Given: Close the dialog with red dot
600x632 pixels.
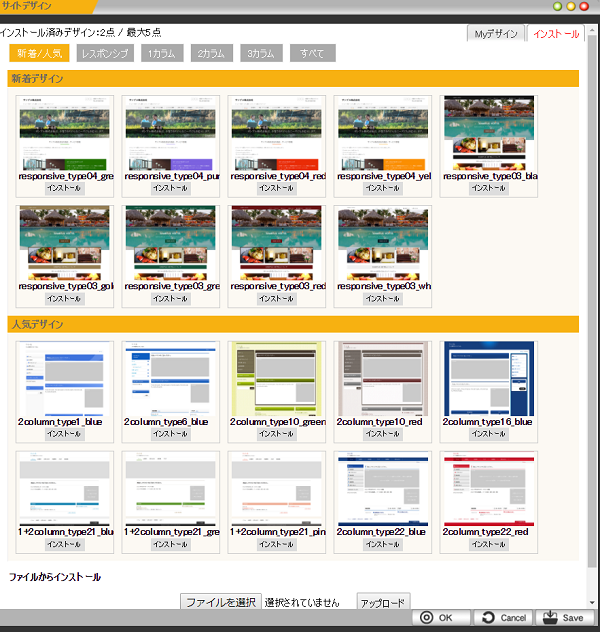Looking at the screenshot, I should (x=584, y=6).
